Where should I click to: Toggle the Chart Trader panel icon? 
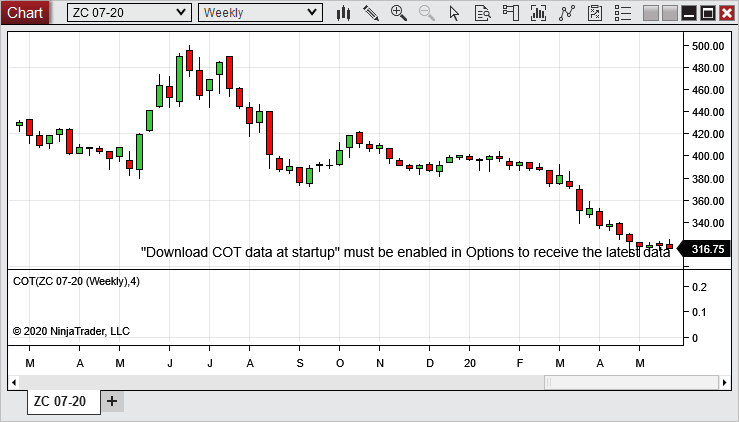pyautogui.click(x=510, y=13)
